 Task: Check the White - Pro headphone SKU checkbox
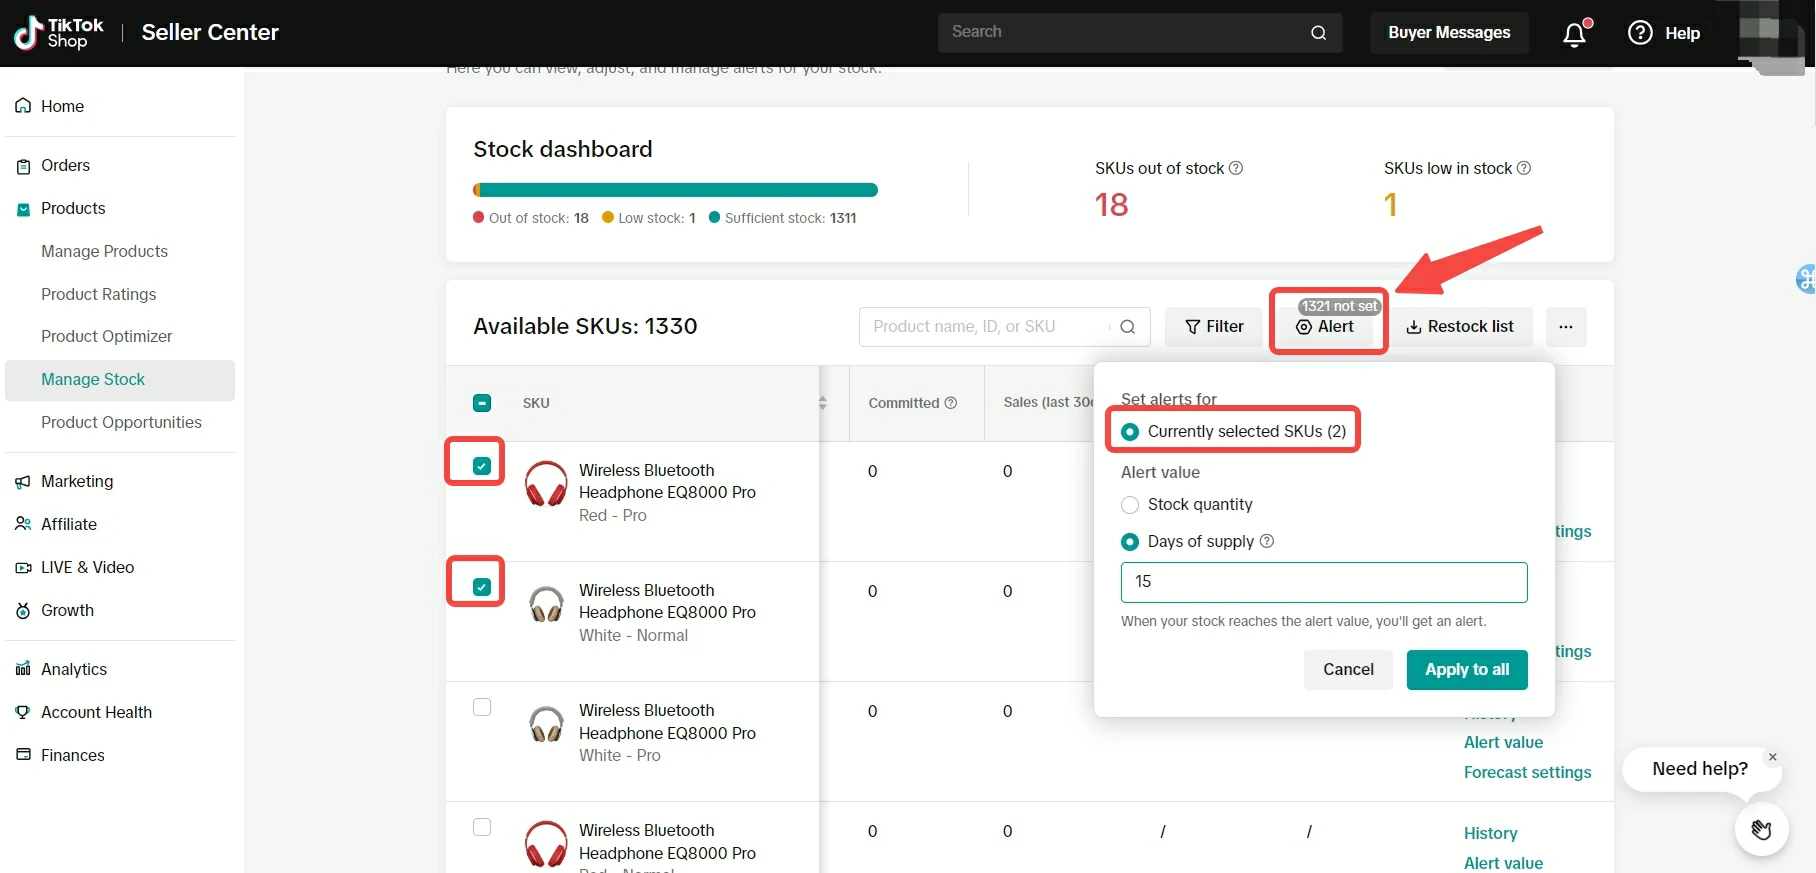(x=482, y=707)
